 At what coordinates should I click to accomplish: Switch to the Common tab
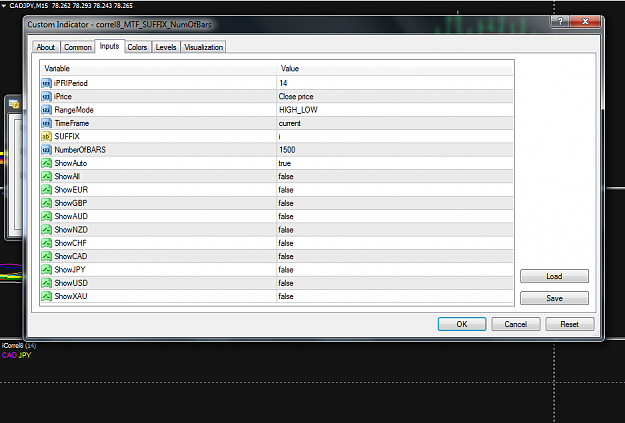[x=78, y=47]
